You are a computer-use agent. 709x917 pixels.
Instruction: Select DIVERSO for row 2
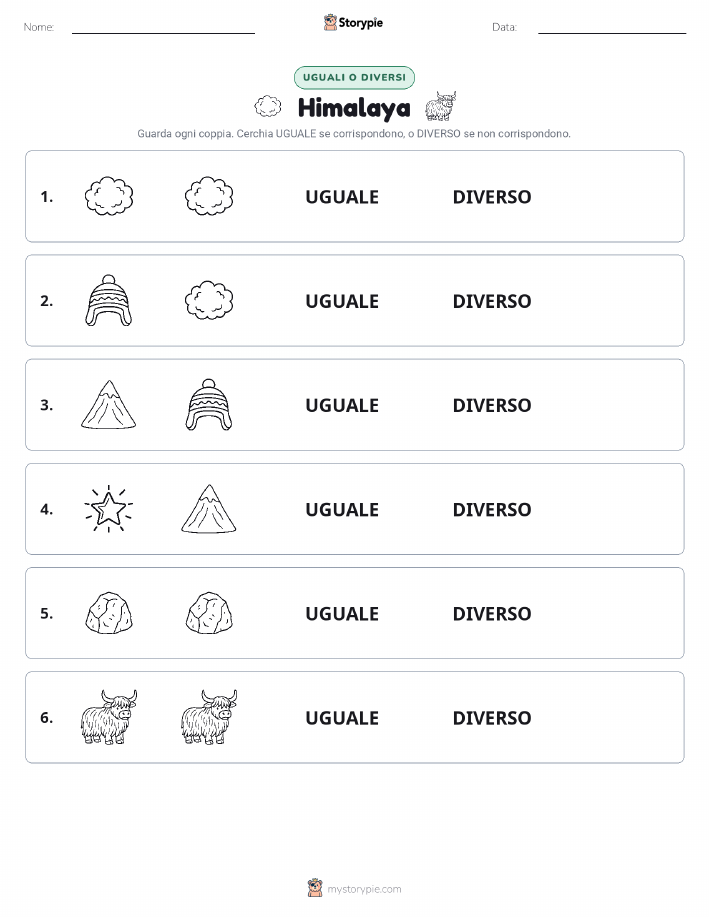point(492,301)
